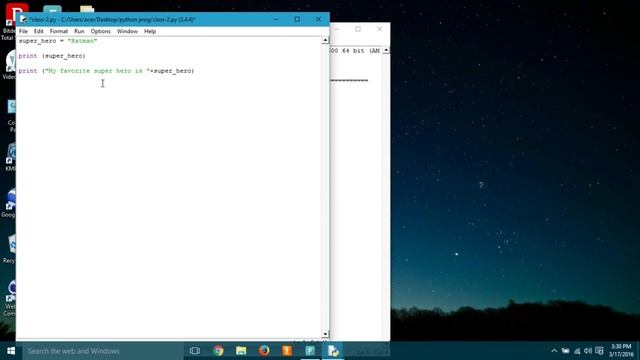Click the print (super_hero) code line

click(52, 56)
